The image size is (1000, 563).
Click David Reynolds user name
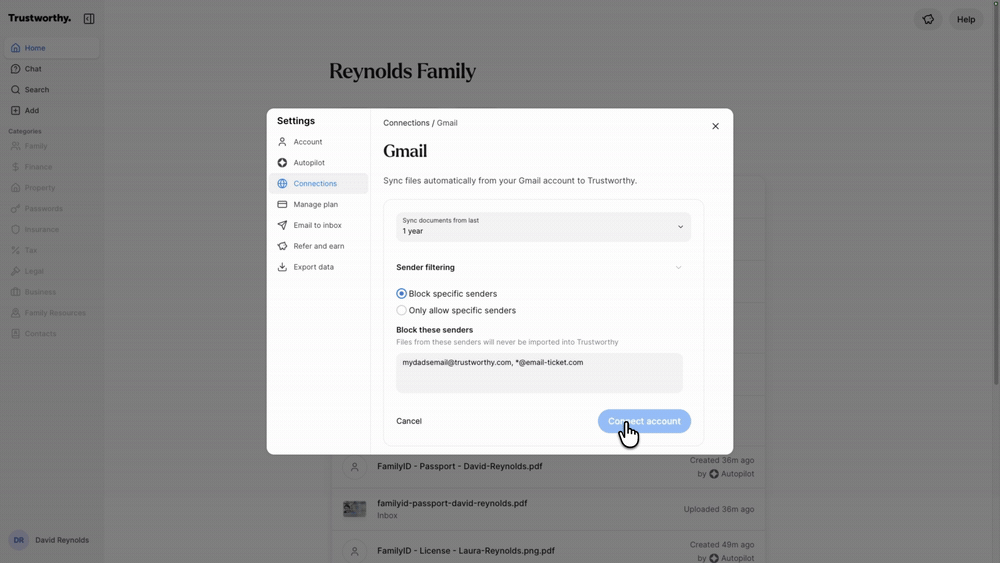point(62,540)
